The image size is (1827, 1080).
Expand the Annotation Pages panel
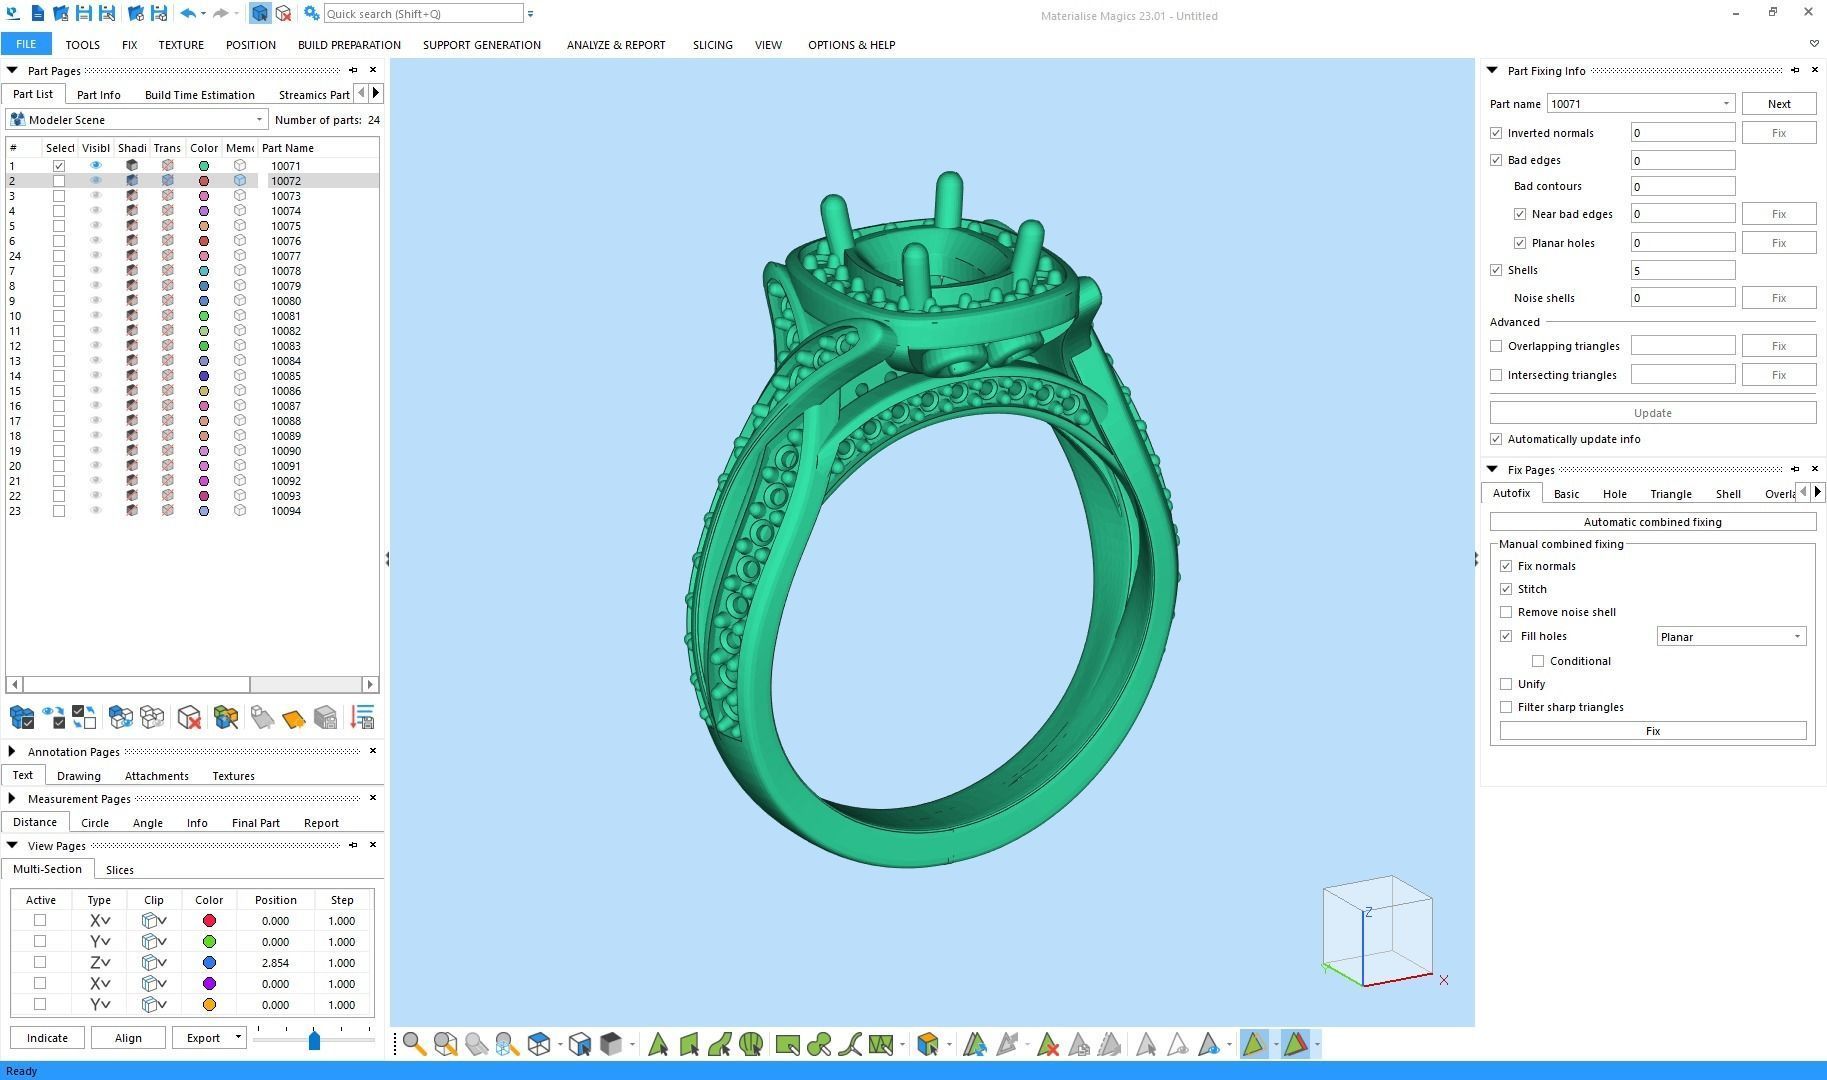(12, 752)
